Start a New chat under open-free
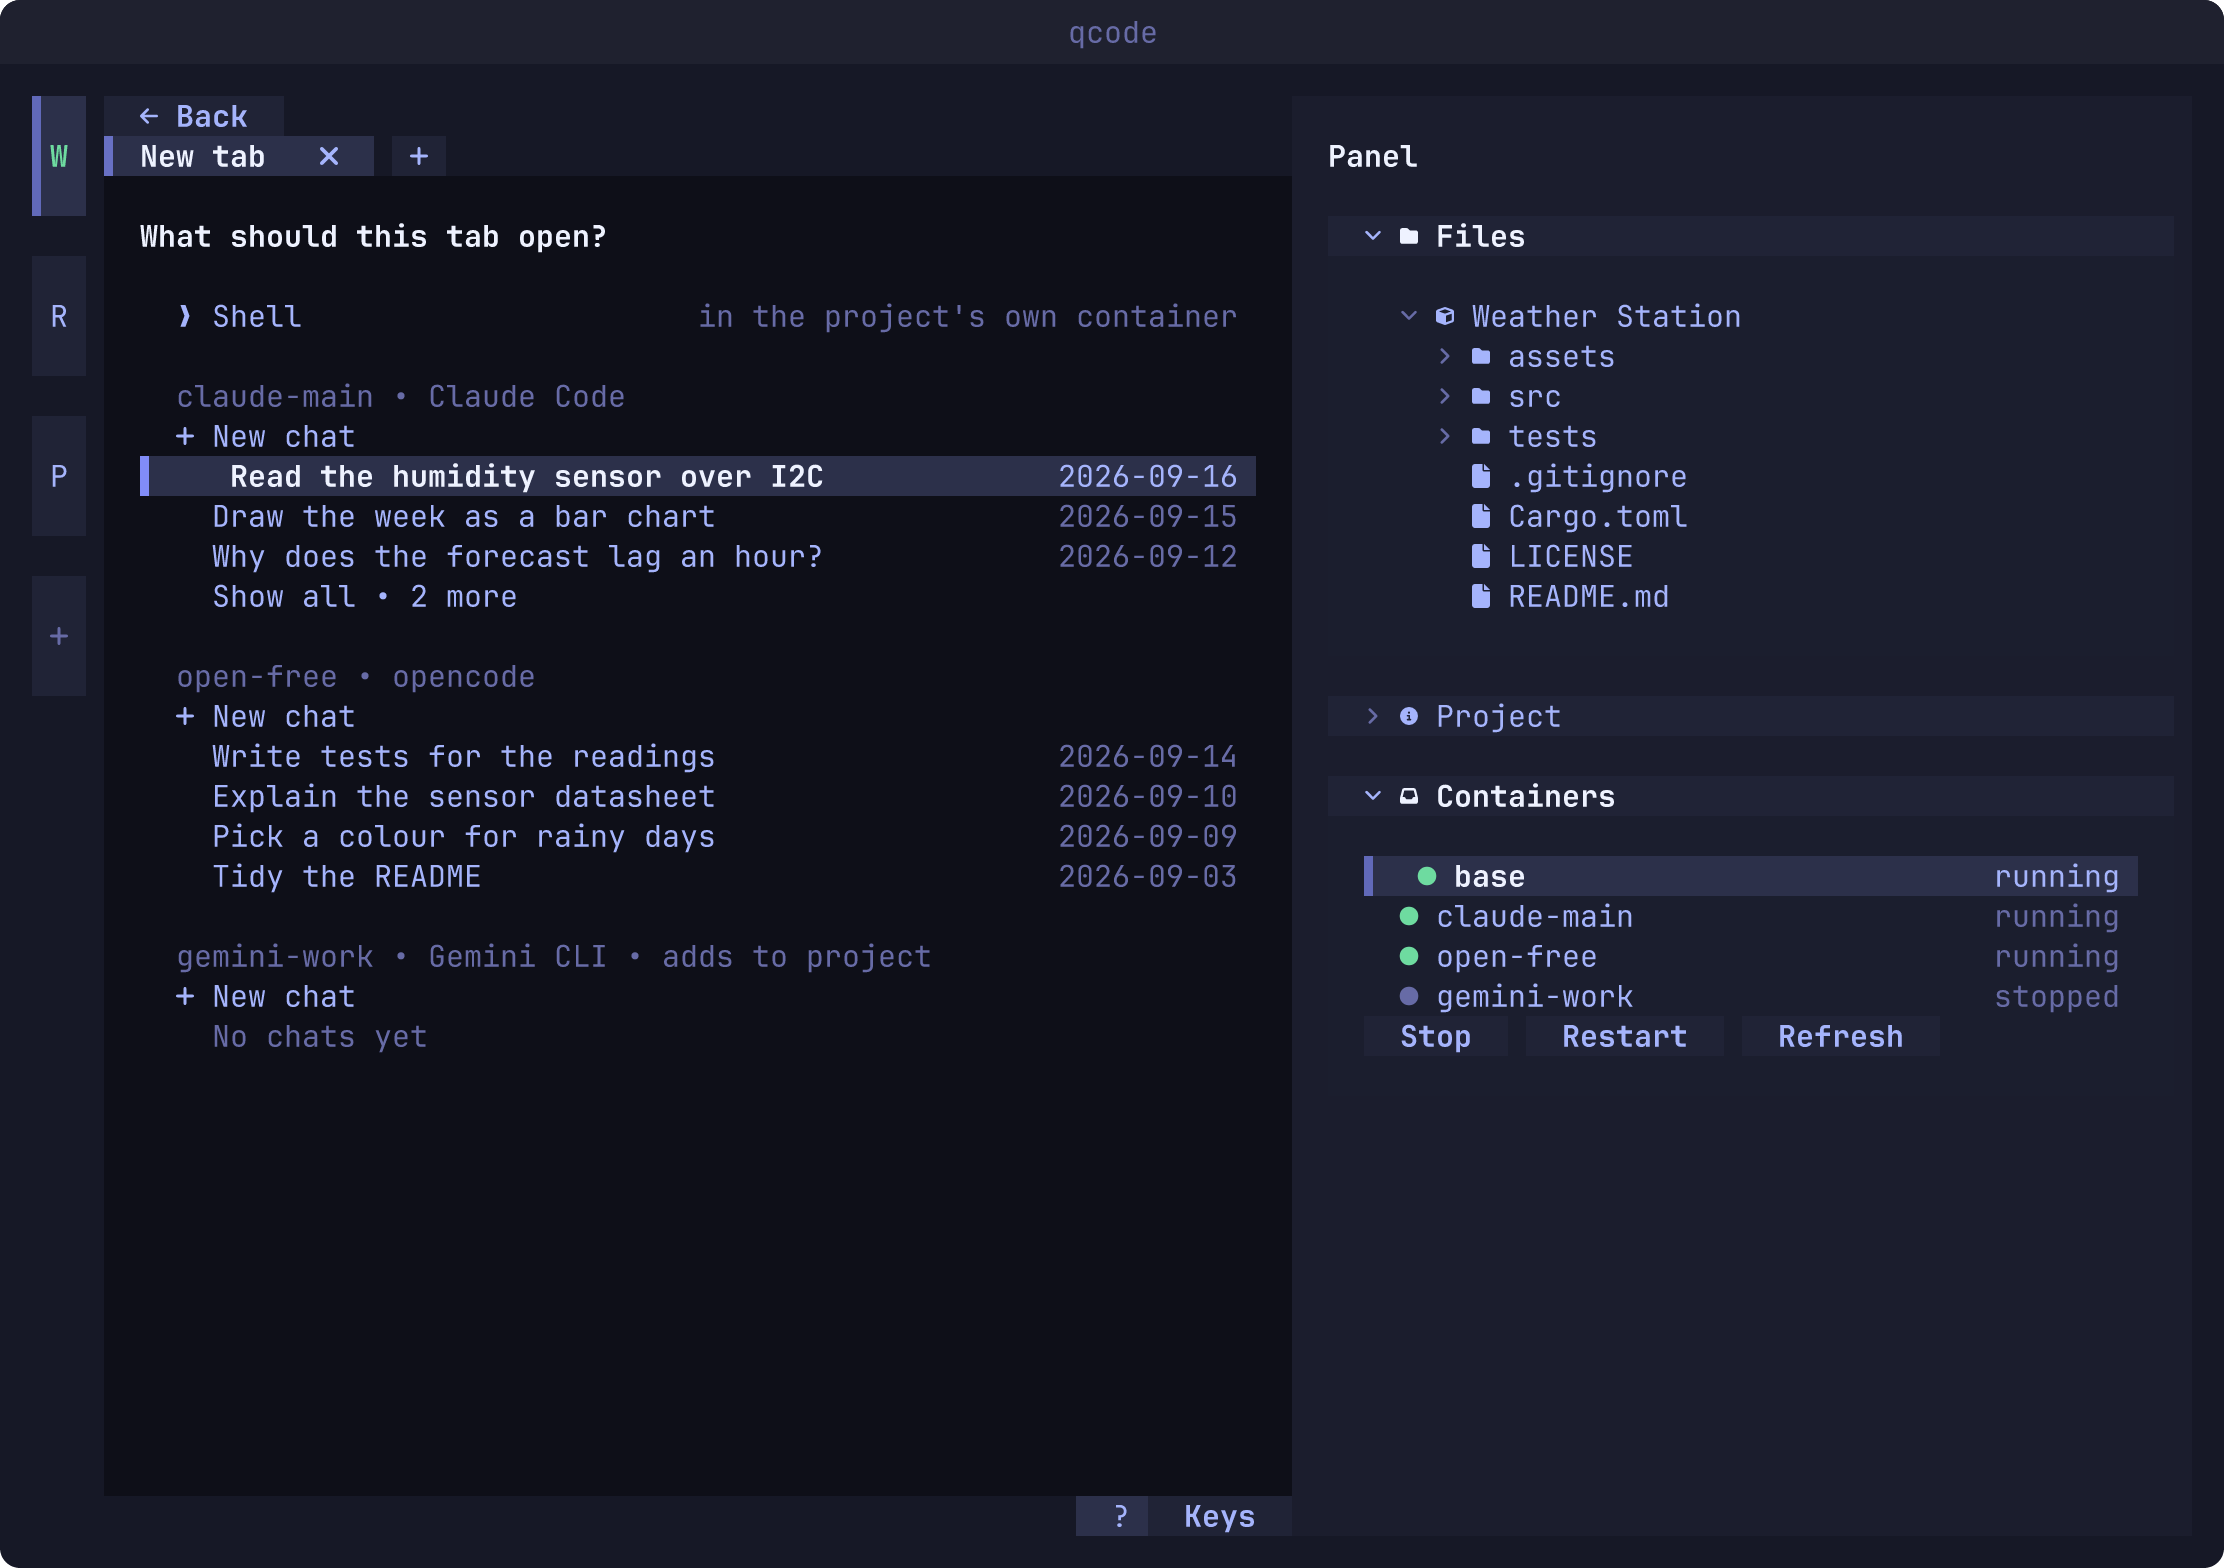2224x1568 pixels. point(698,716)
